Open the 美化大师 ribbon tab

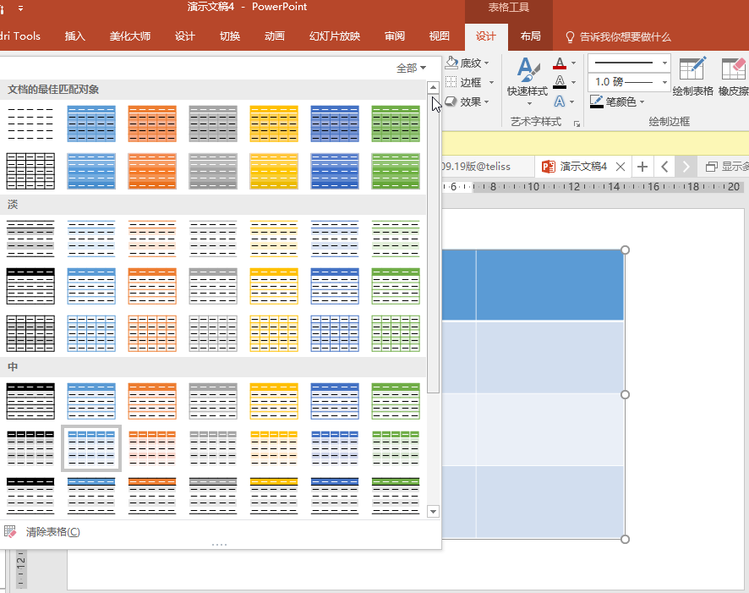(x=130, y=36)
